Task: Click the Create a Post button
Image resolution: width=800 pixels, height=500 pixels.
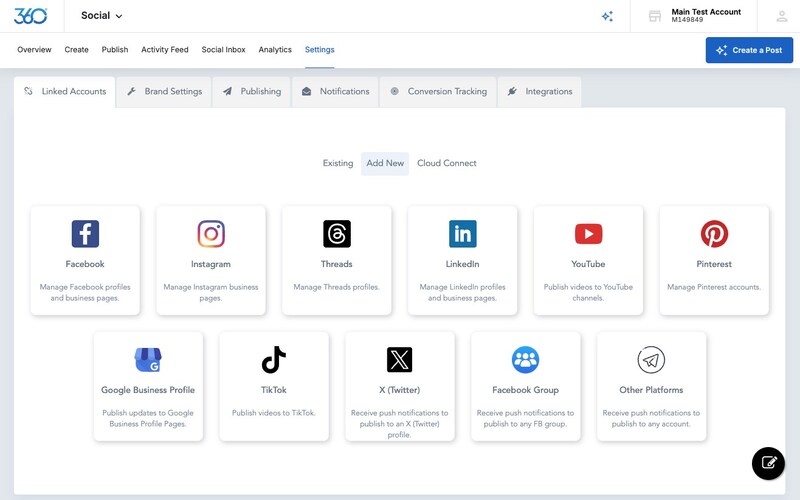Action: click(749, 50)
